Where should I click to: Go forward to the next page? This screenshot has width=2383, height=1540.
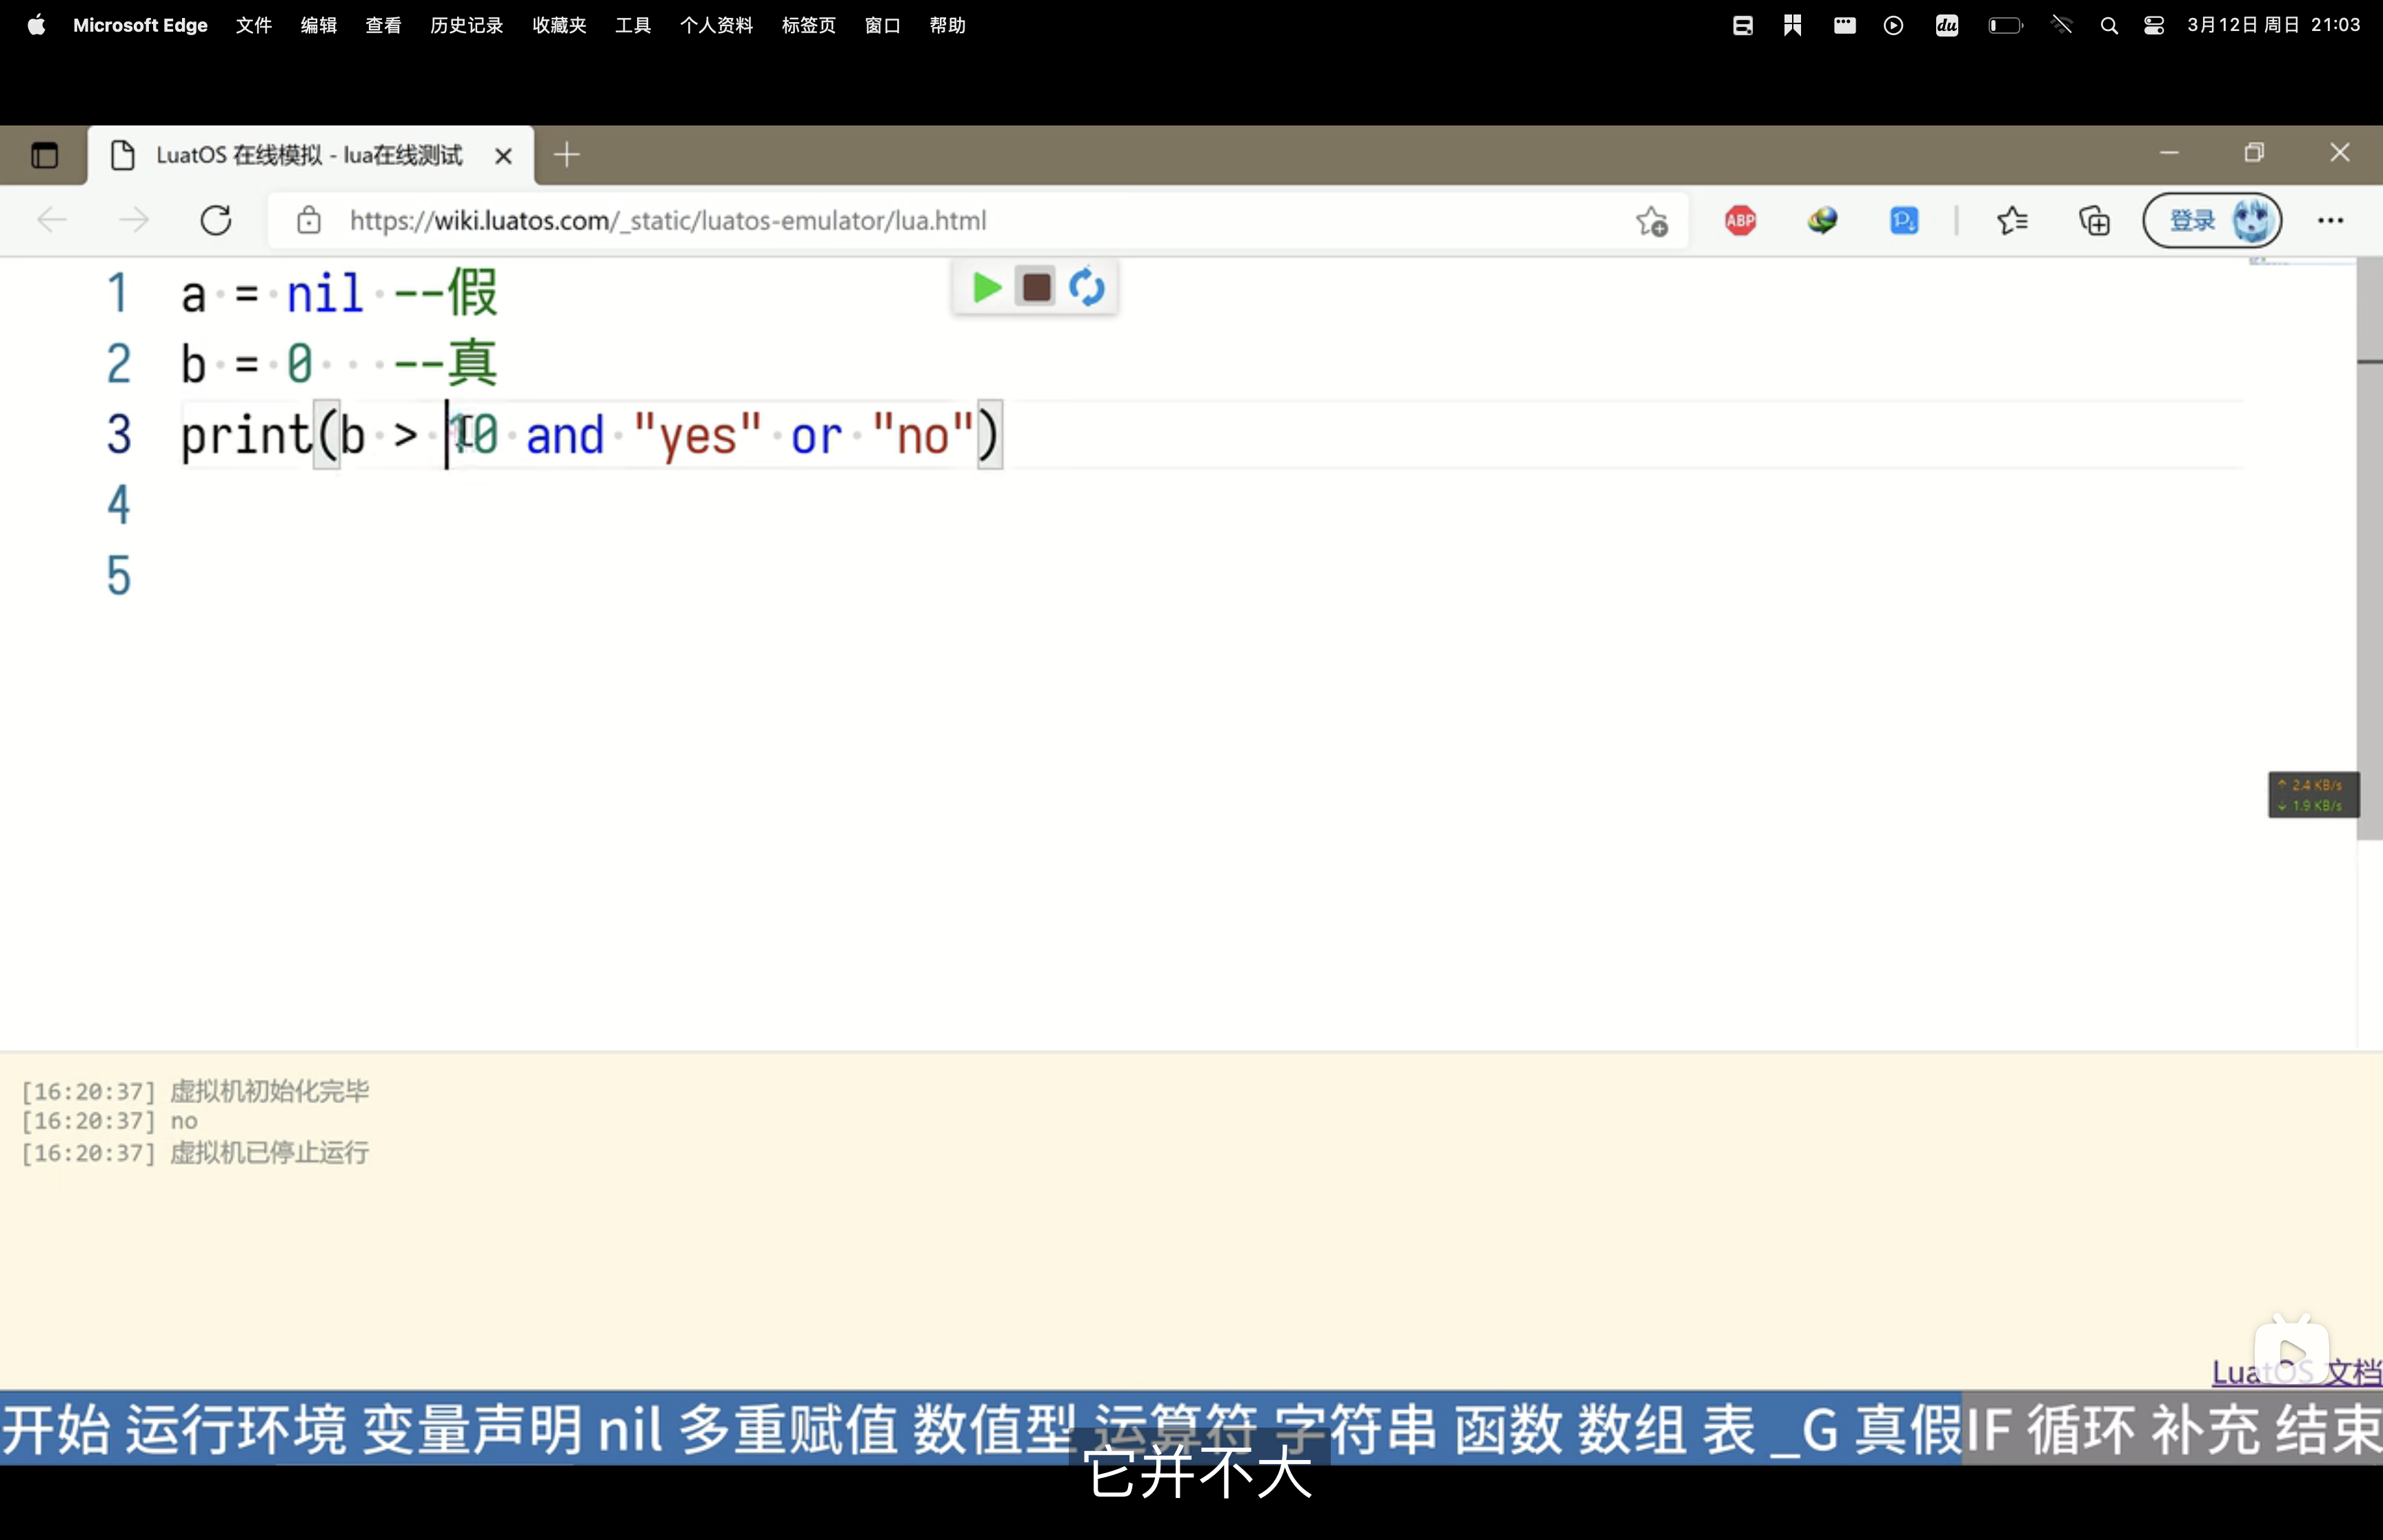click(133, 220)
